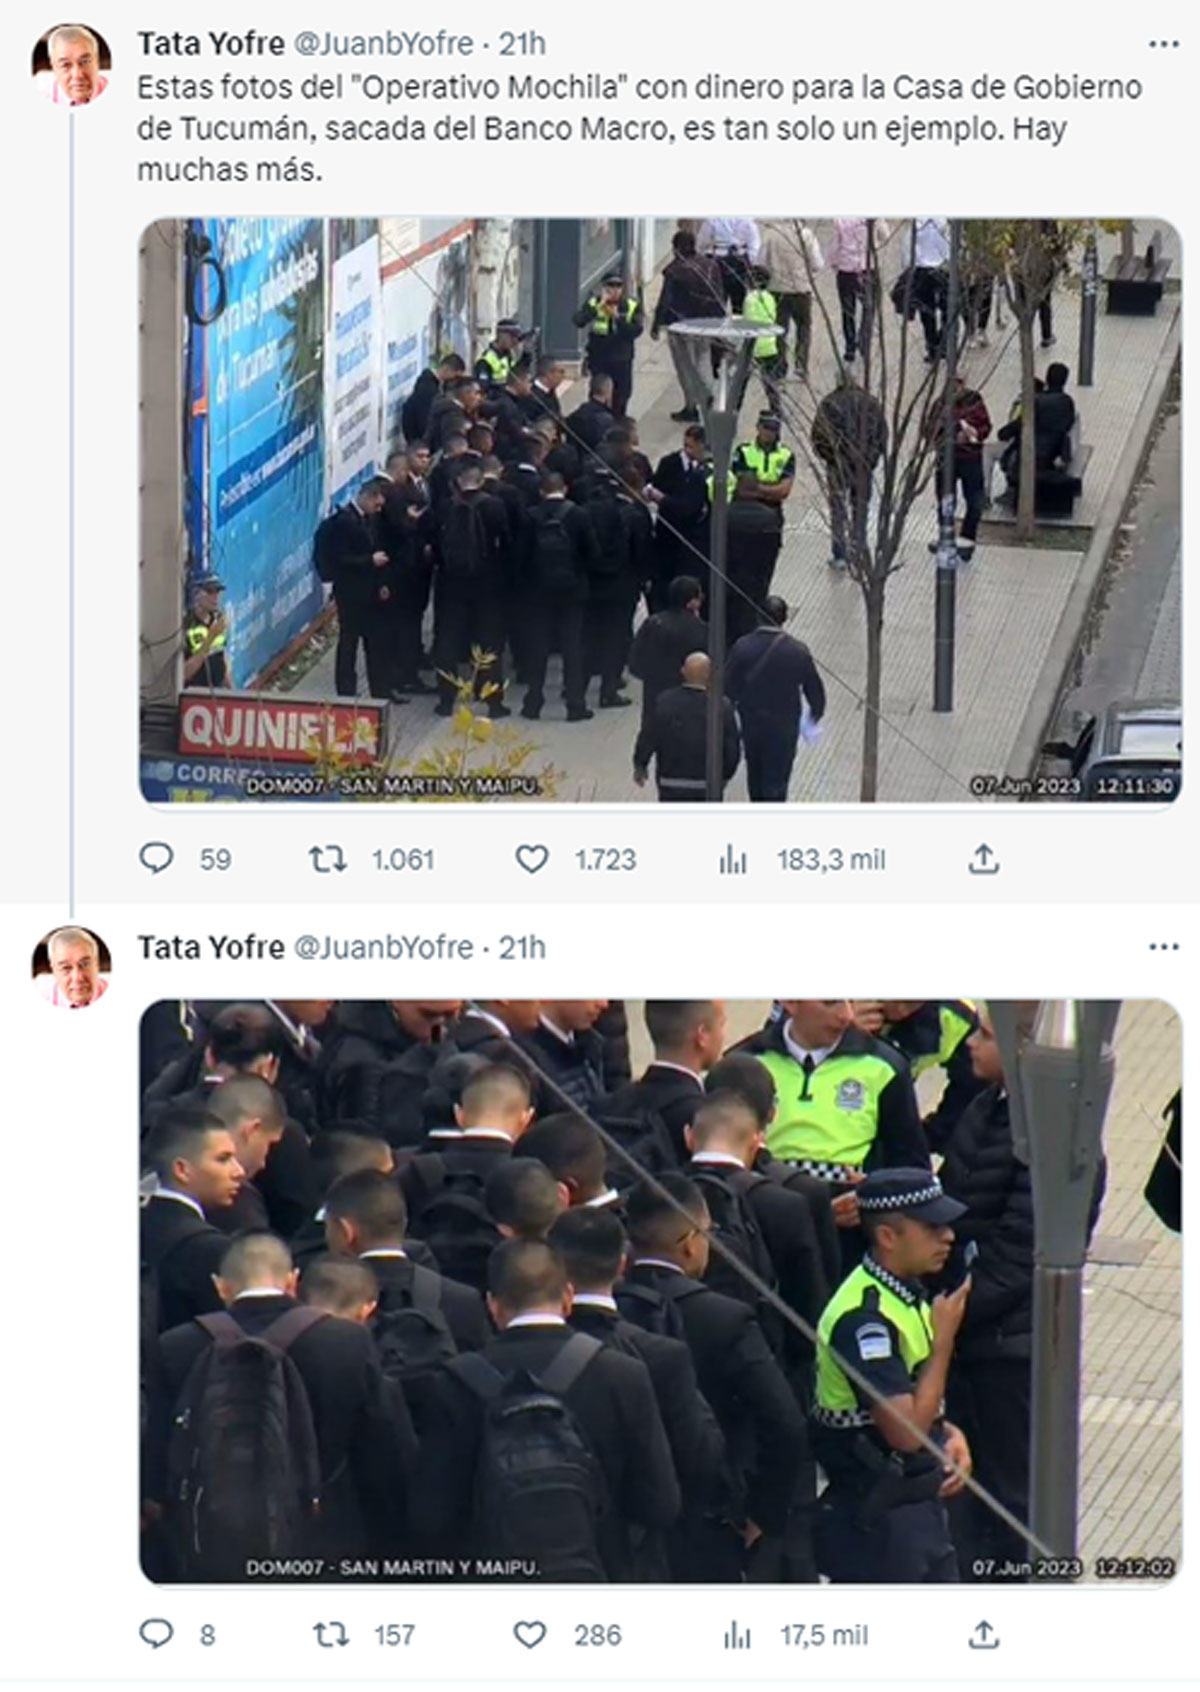
Task: Open reply icon on first tweet
Action: 156,858
